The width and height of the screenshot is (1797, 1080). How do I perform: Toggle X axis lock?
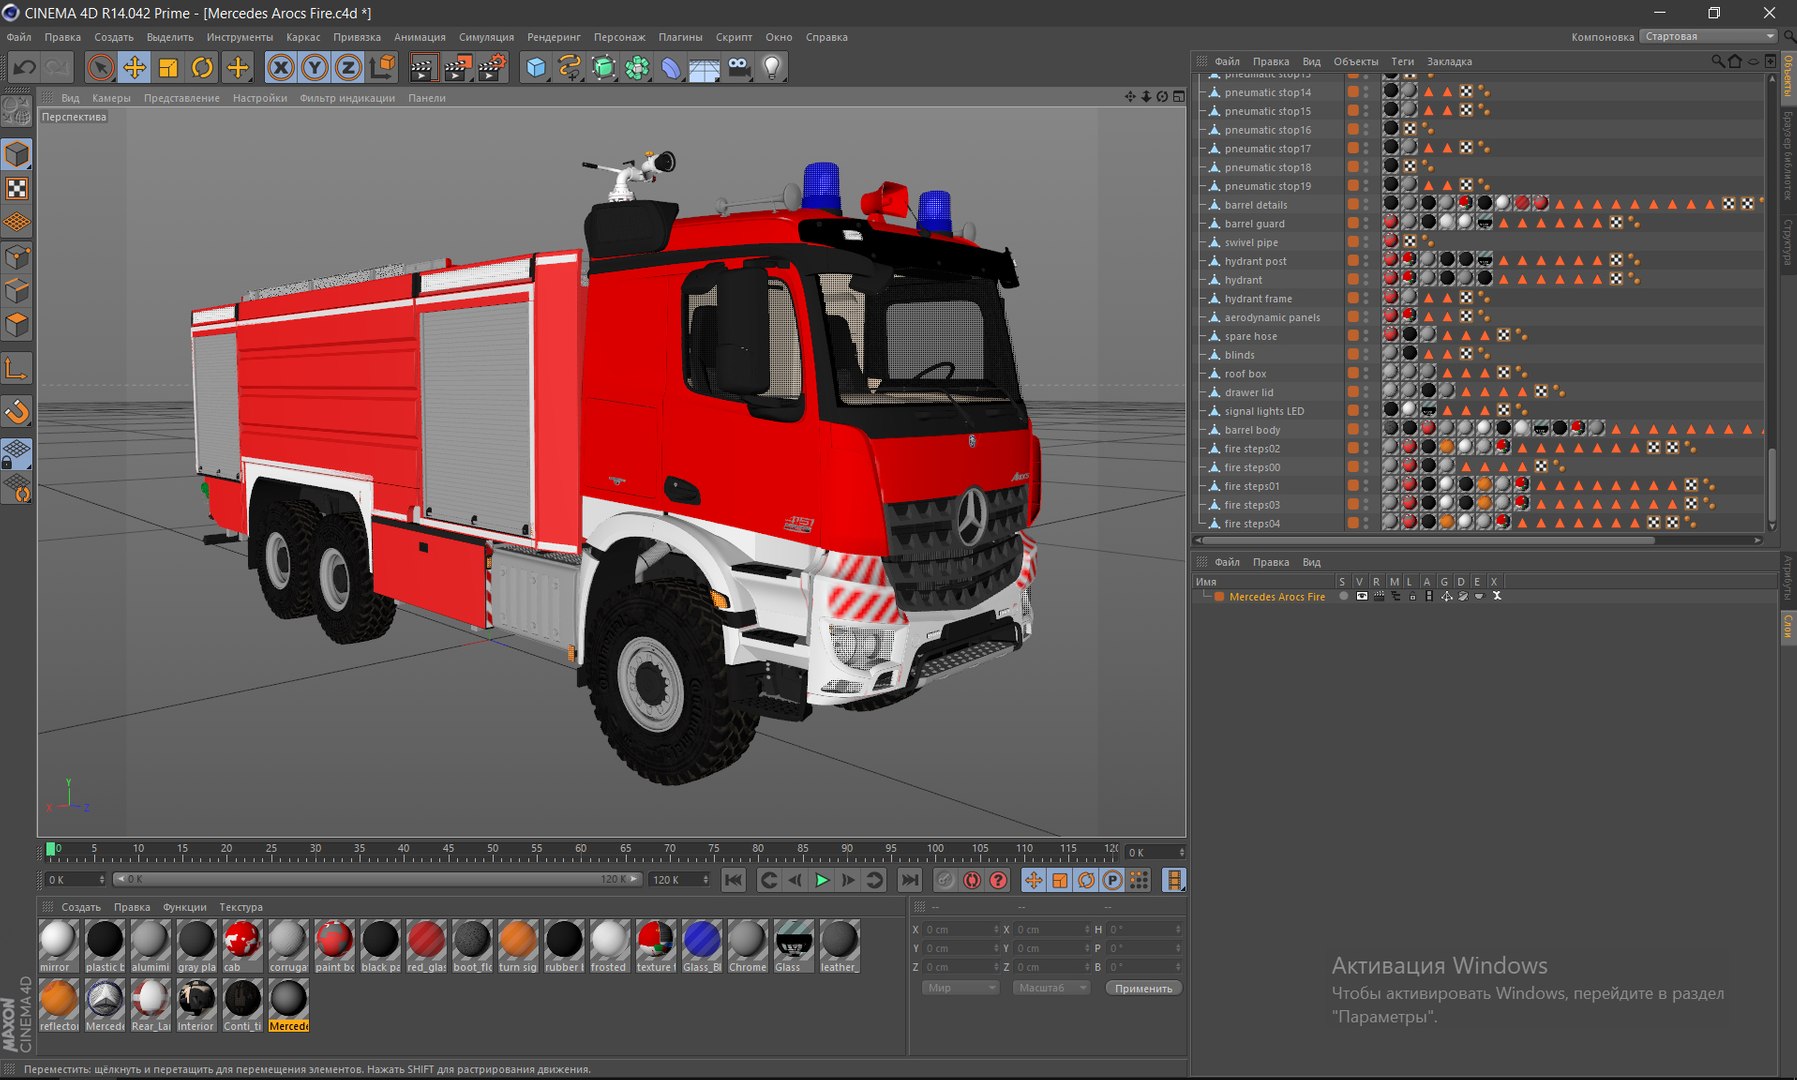pos(281,67)
